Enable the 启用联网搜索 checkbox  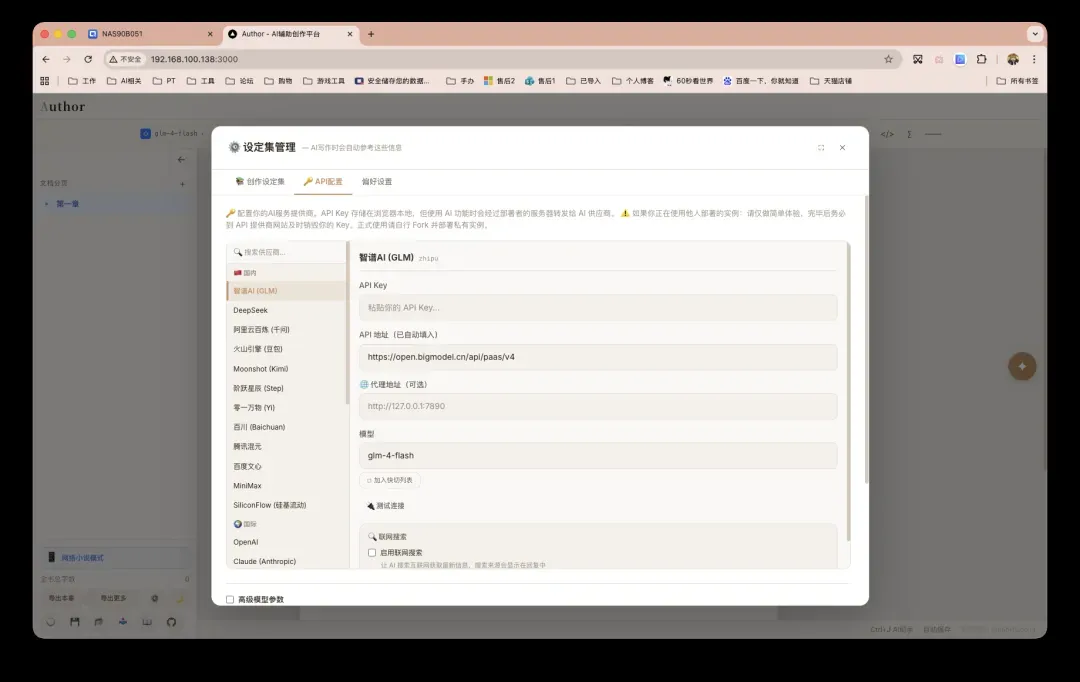372,552
